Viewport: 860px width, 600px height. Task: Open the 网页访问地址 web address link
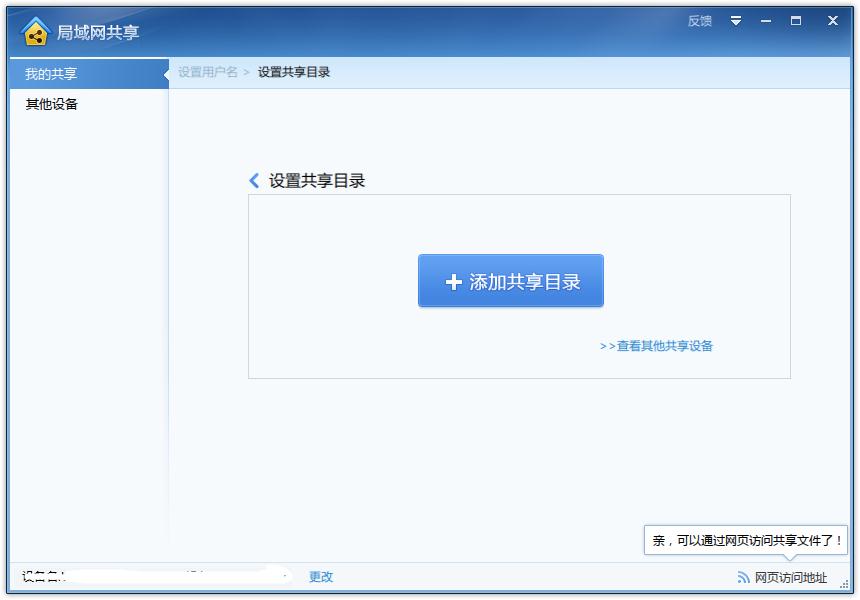click(x=791, y=578)
